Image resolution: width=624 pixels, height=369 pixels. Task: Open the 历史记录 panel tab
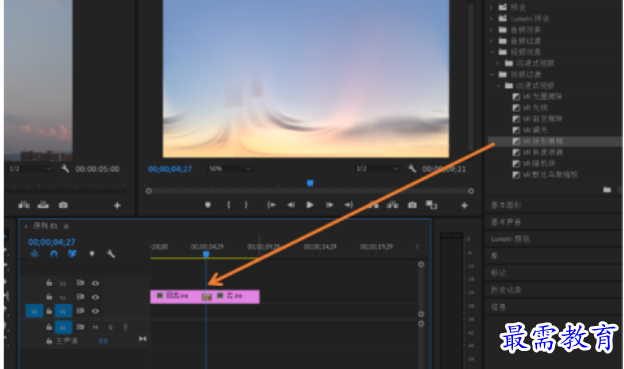coord(506,290)
